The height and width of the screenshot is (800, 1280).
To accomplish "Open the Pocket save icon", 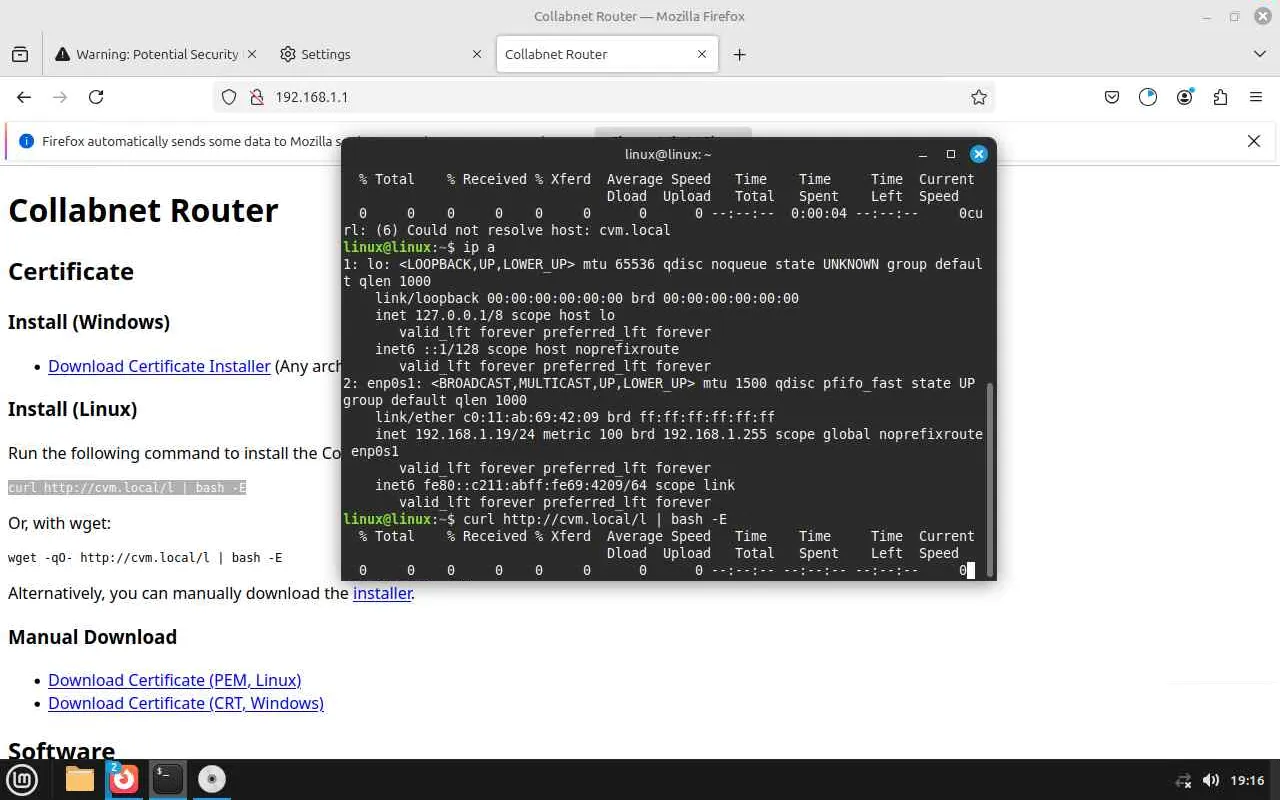I will [x=1112, y=97].
